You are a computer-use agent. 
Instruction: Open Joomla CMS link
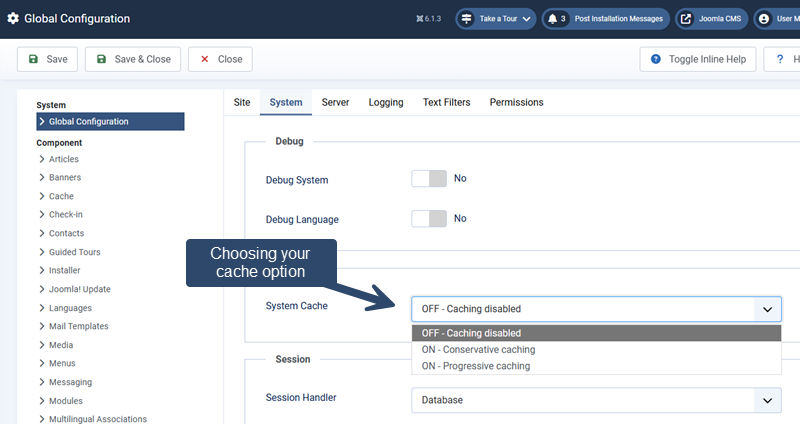tap(712, 19)
